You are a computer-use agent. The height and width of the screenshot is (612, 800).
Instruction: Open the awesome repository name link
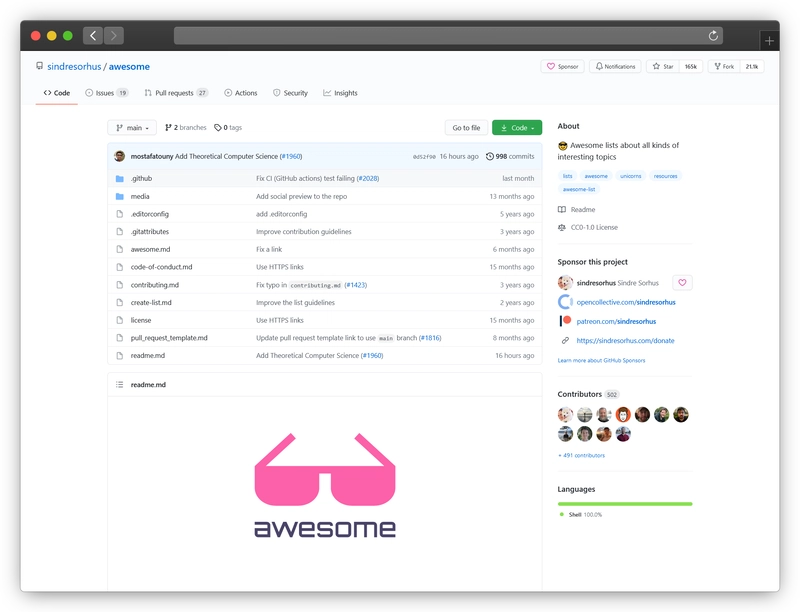click(129, 66)
